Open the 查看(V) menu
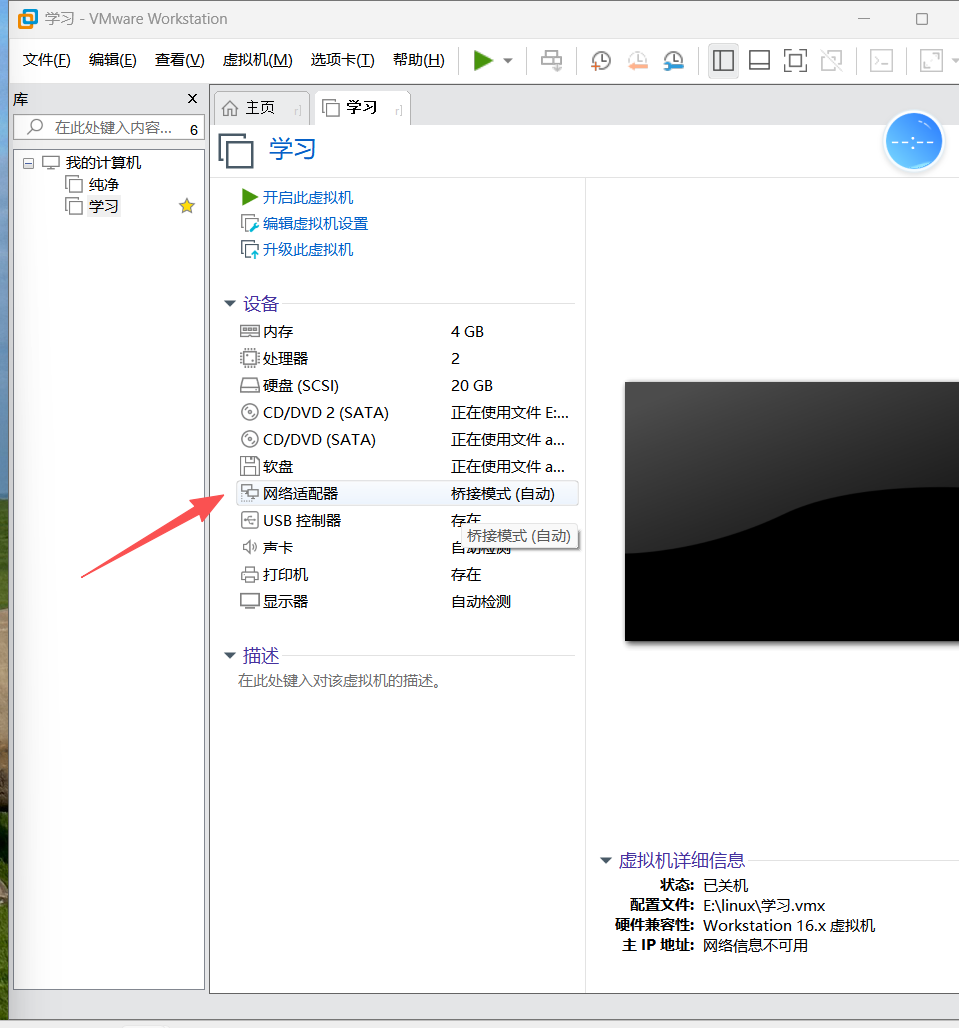The image size is (959, 1028). point(180,60)
